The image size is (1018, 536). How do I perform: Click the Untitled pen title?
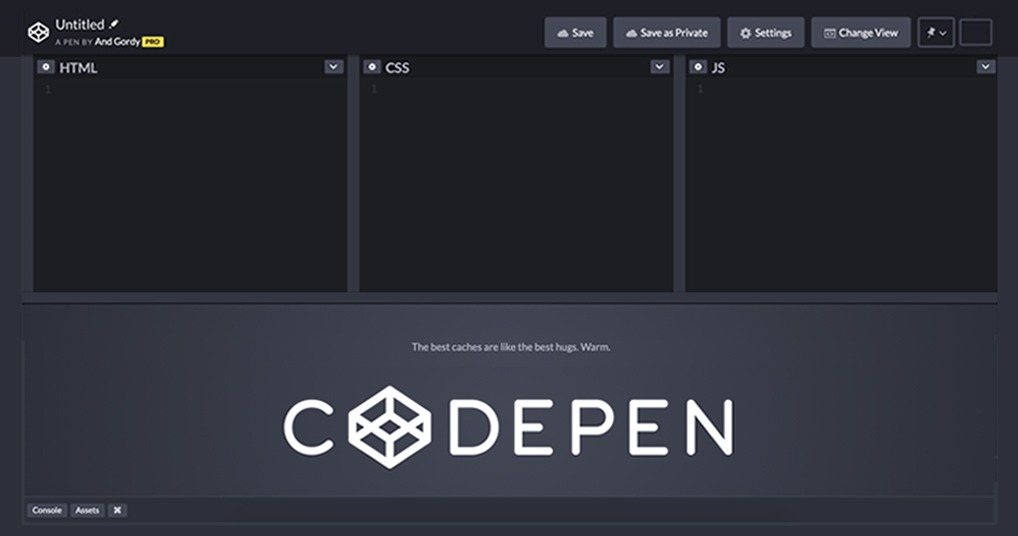pos(80,25)
